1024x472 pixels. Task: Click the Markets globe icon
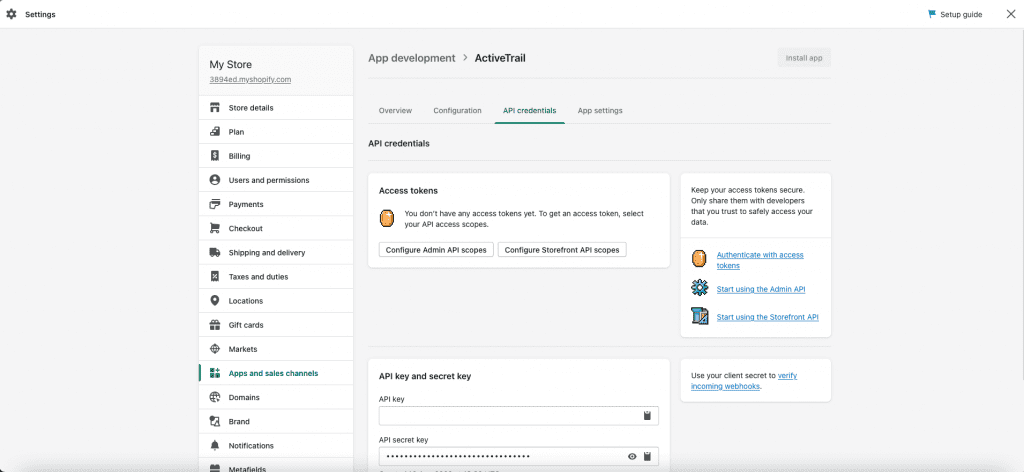[x=215, y=349]
